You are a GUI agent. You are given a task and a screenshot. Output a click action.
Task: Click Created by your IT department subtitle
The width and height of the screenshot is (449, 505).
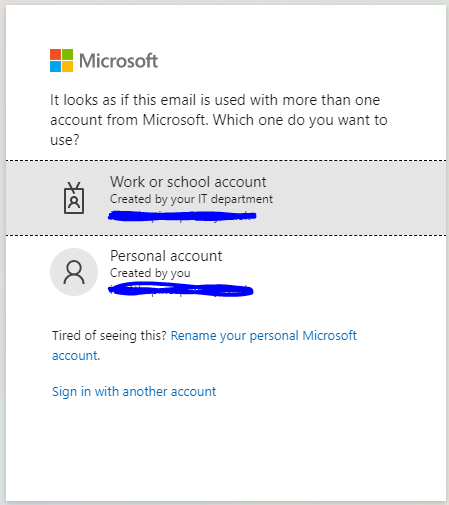191,199
